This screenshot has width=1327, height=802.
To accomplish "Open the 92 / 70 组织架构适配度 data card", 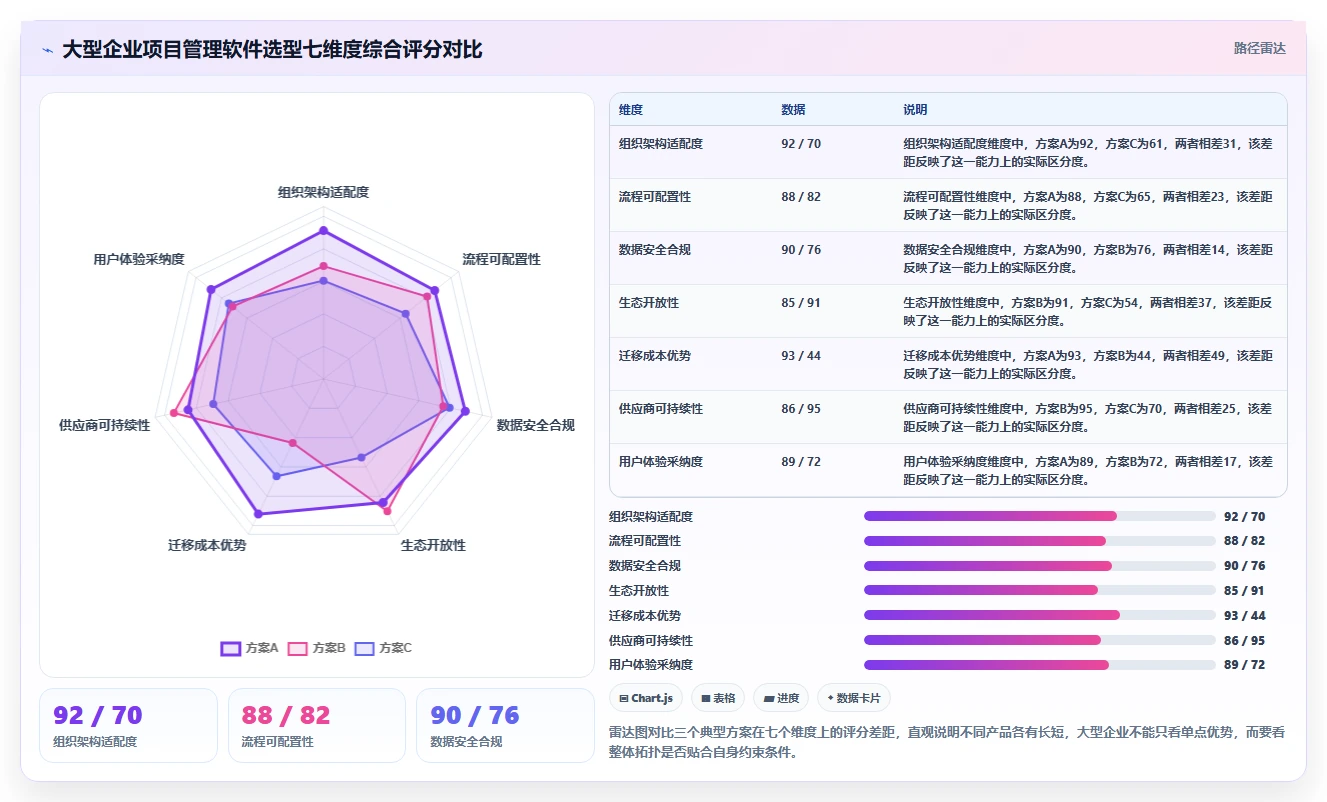I will click(x=128, y=725).
